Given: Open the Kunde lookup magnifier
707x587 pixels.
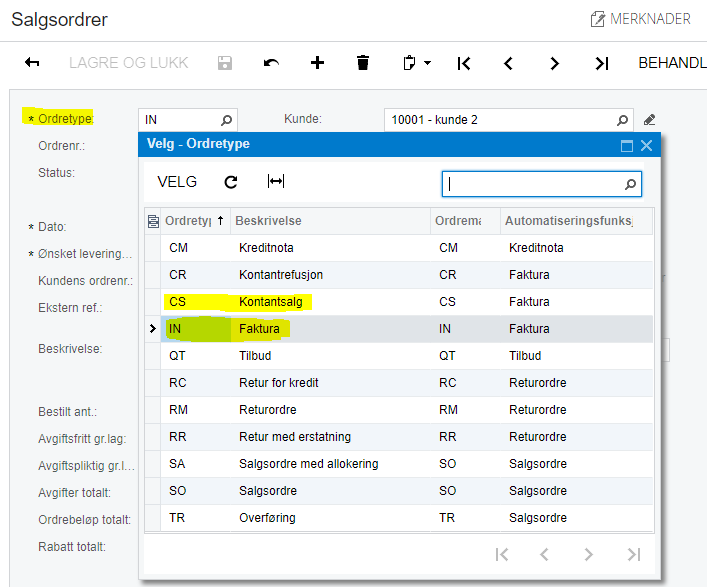Looking at the screenshot, I should (622, 120).
